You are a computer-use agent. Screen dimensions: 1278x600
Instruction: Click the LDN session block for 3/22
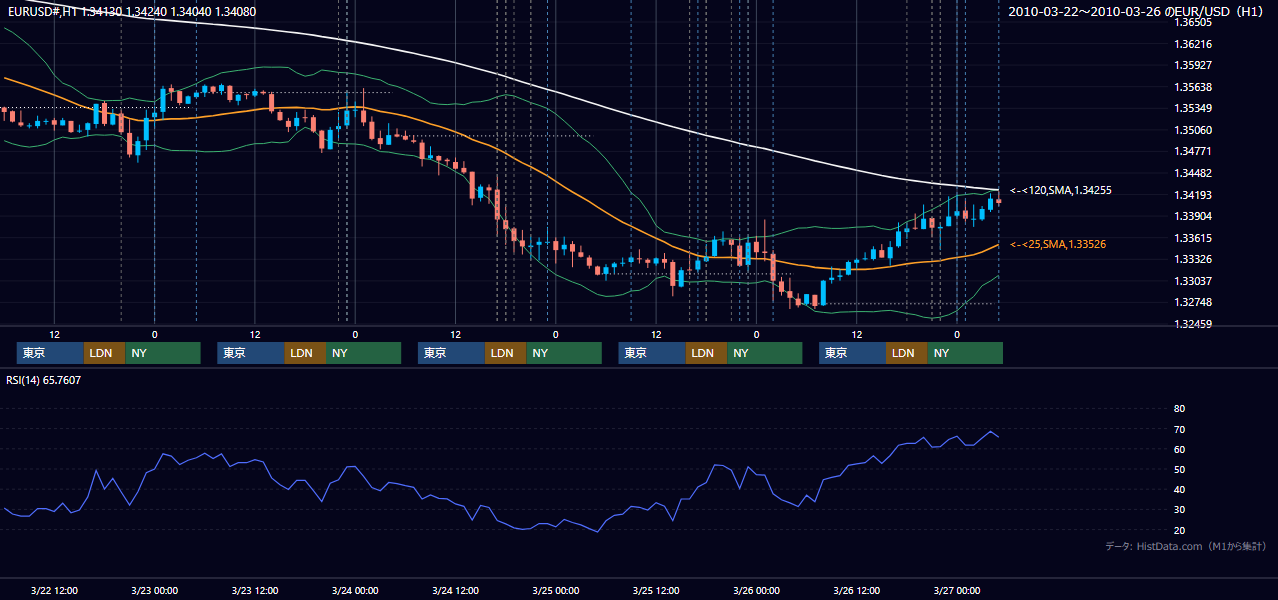[104, 353]
